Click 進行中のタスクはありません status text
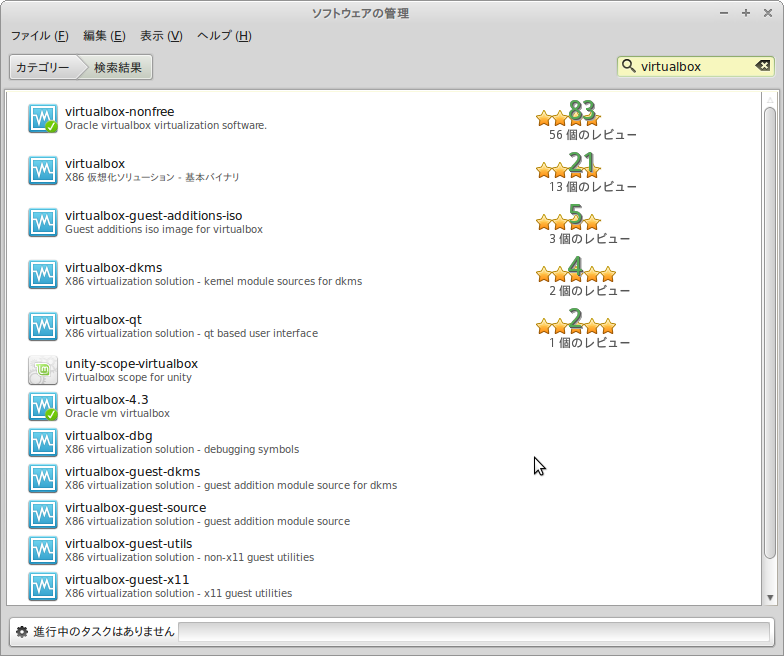 (x=104, y=632)
